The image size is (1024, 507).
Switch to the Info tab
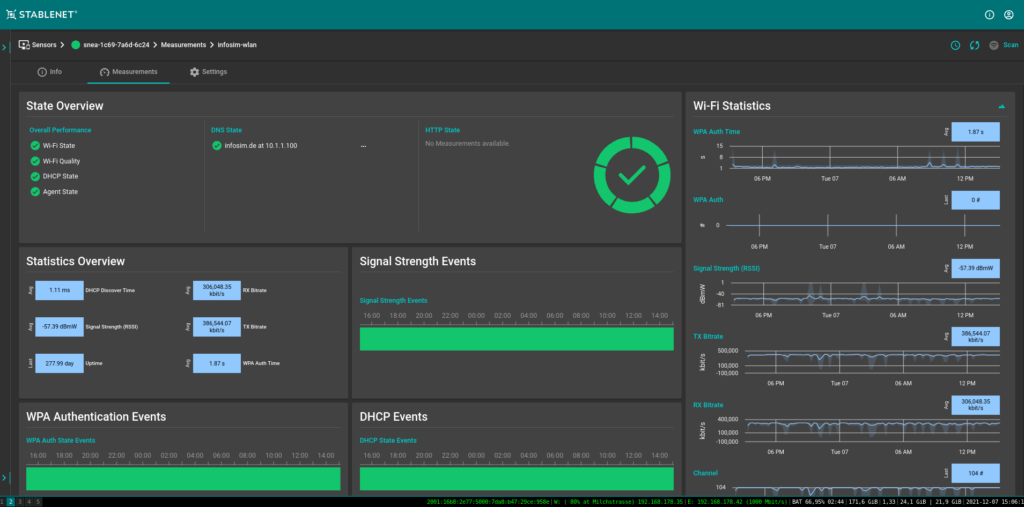[50, 72]
